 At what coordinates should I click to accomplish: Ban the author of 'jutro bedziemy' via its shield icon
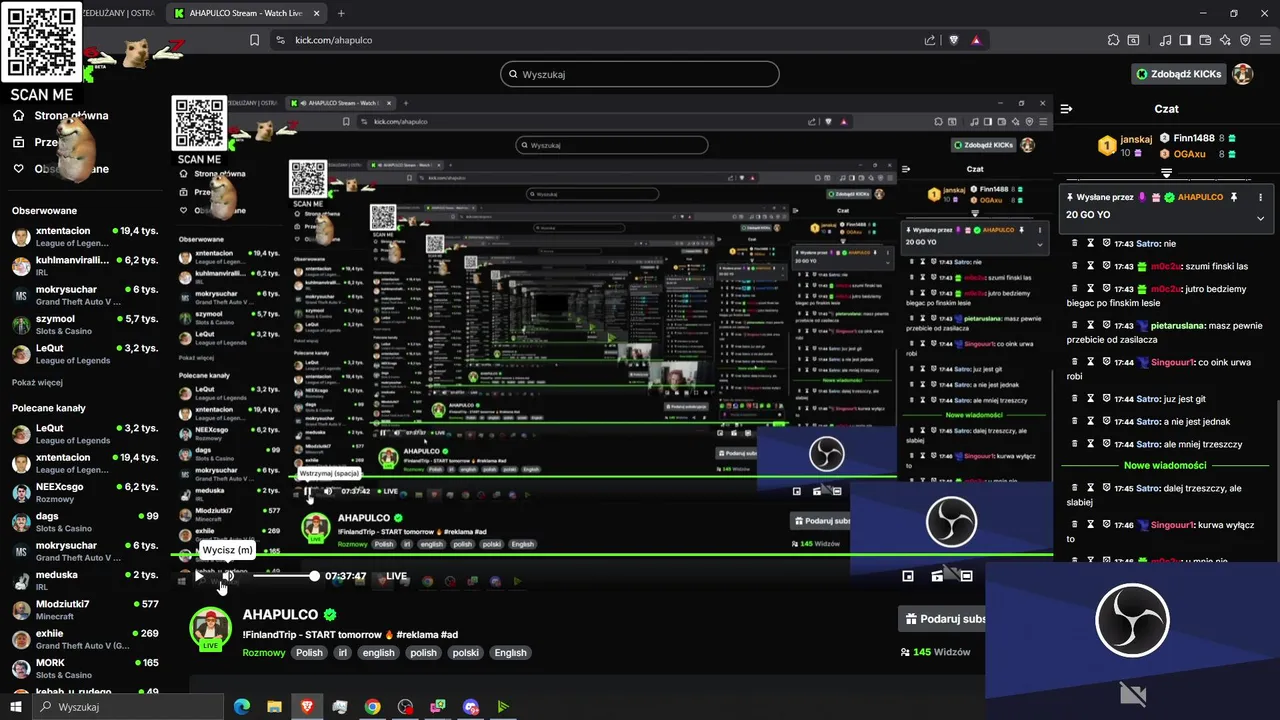pos(1107,289)
